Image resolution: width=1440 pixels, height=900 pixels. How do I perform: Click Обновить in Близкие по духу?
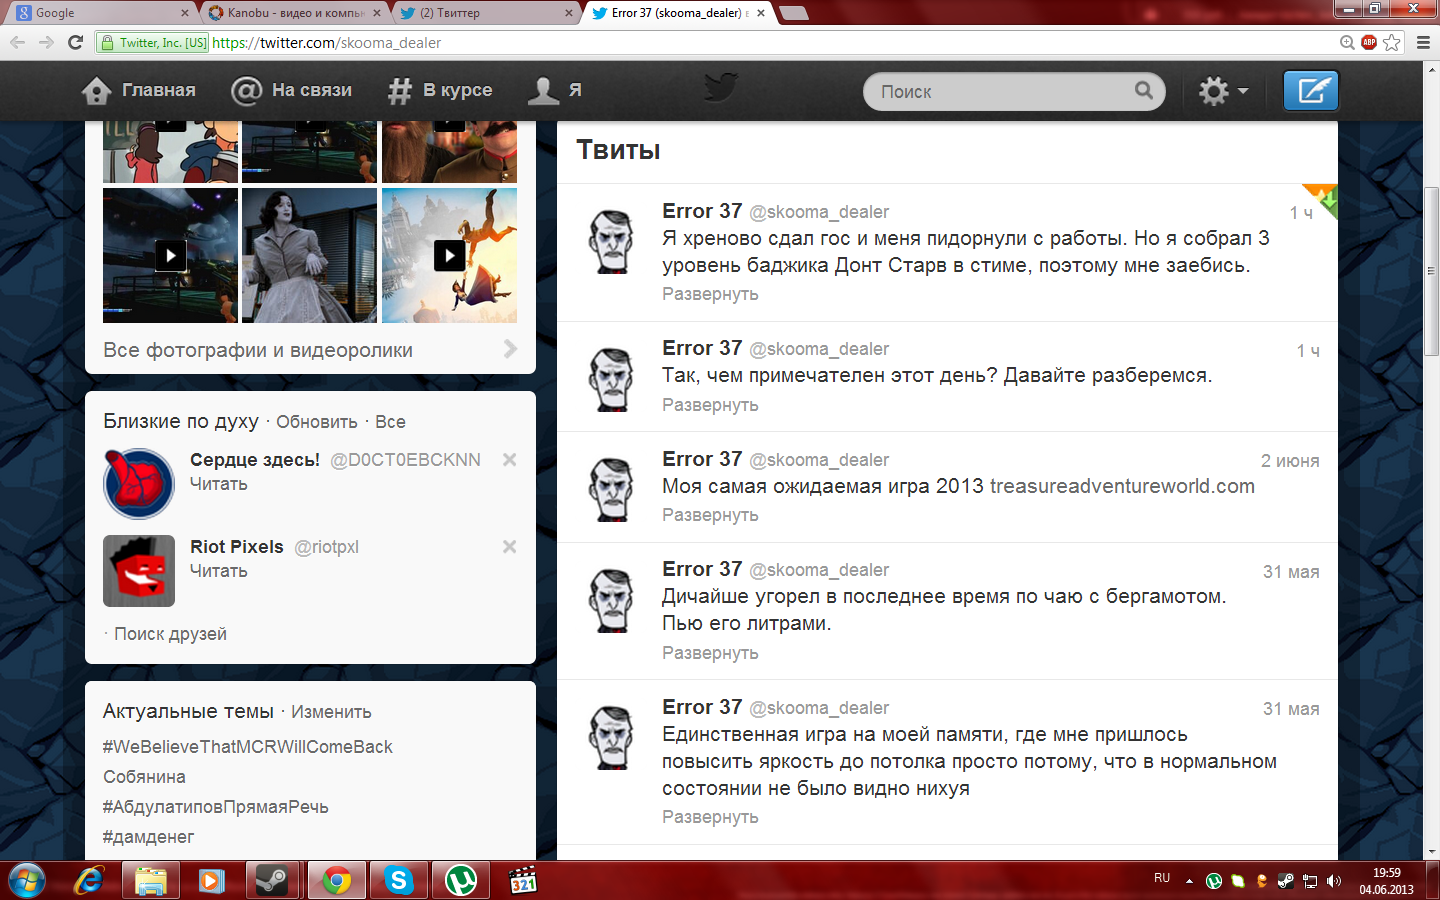coord(316,422)
